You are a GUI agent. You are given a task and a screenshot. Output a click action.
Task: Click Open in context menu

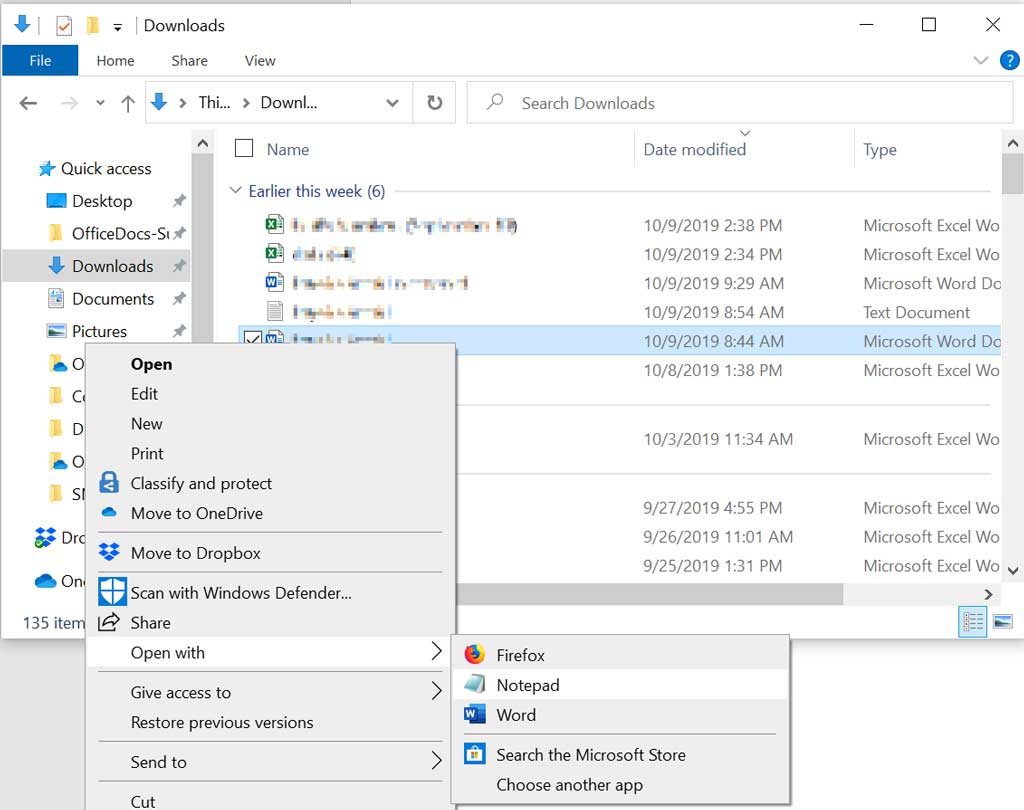click(270, 364)
